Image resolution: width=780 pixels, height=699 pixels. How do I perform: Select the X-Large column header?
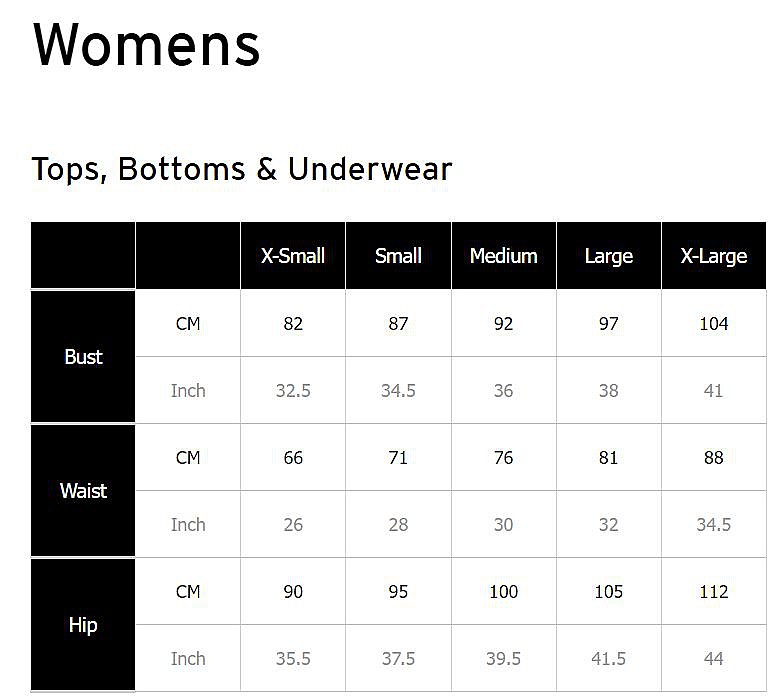pos(713,256)
